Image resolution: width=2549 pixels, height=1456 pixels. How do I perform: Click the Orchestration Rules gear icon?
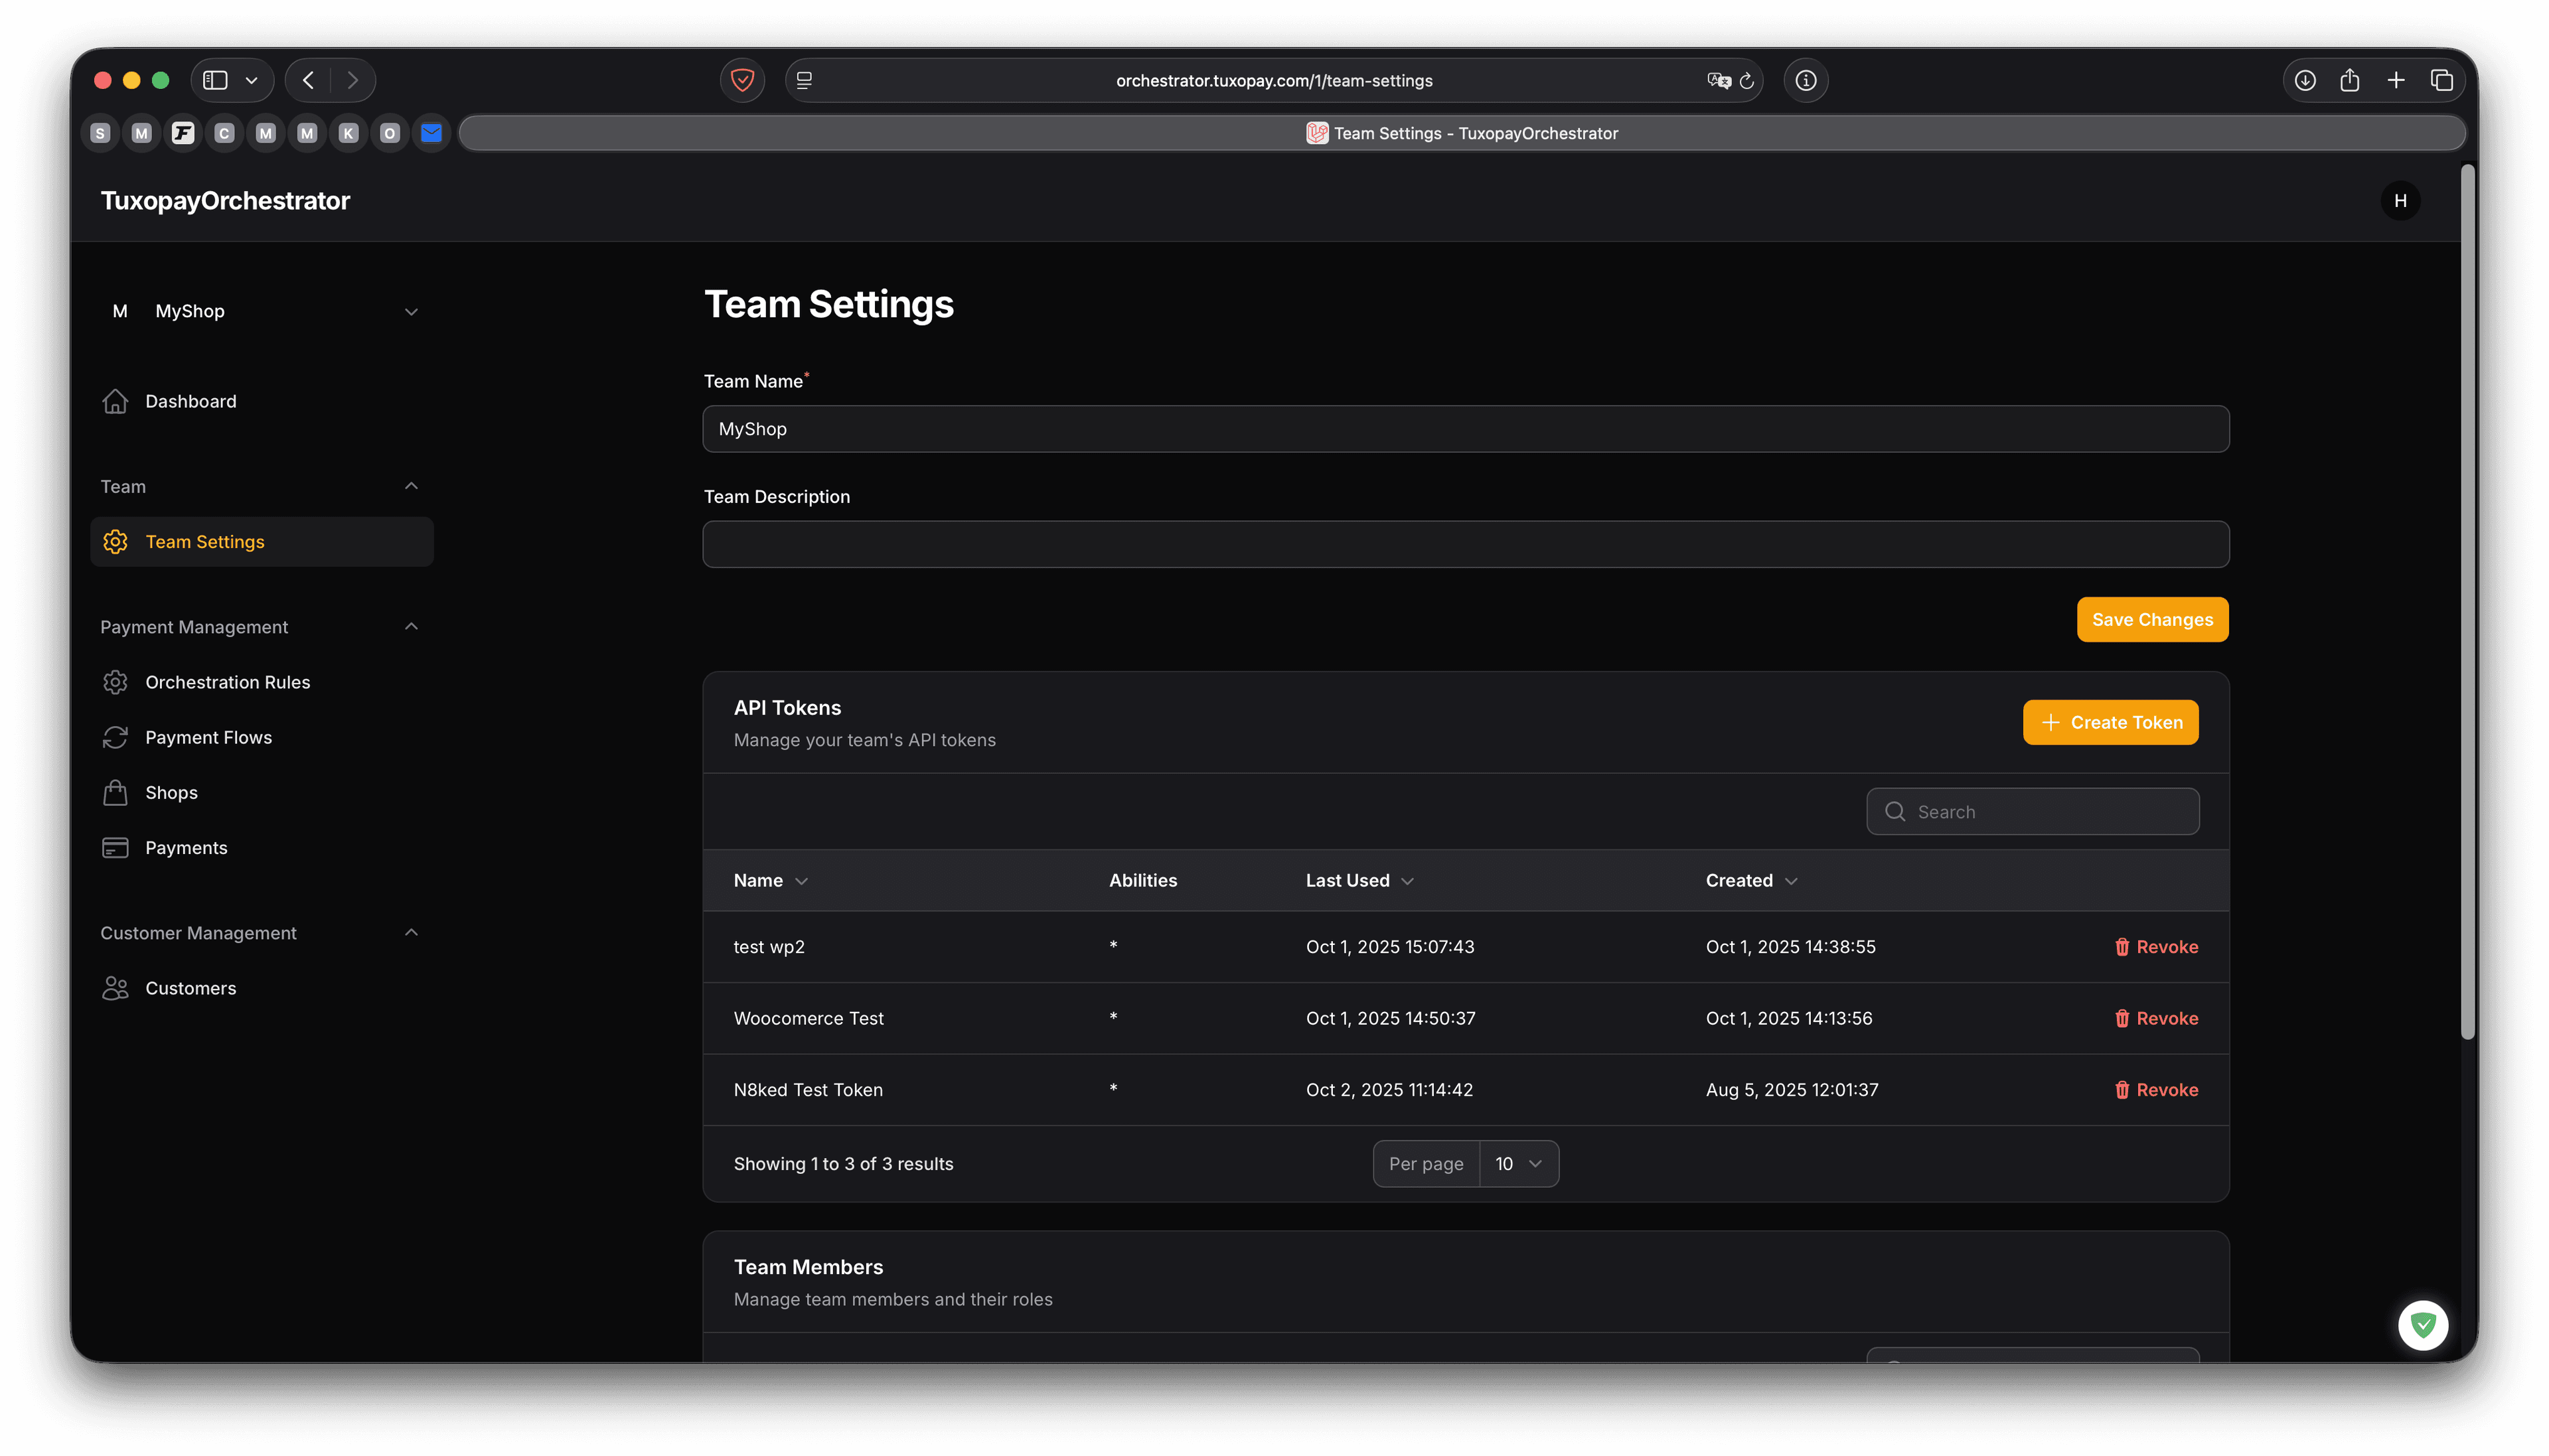115,682
